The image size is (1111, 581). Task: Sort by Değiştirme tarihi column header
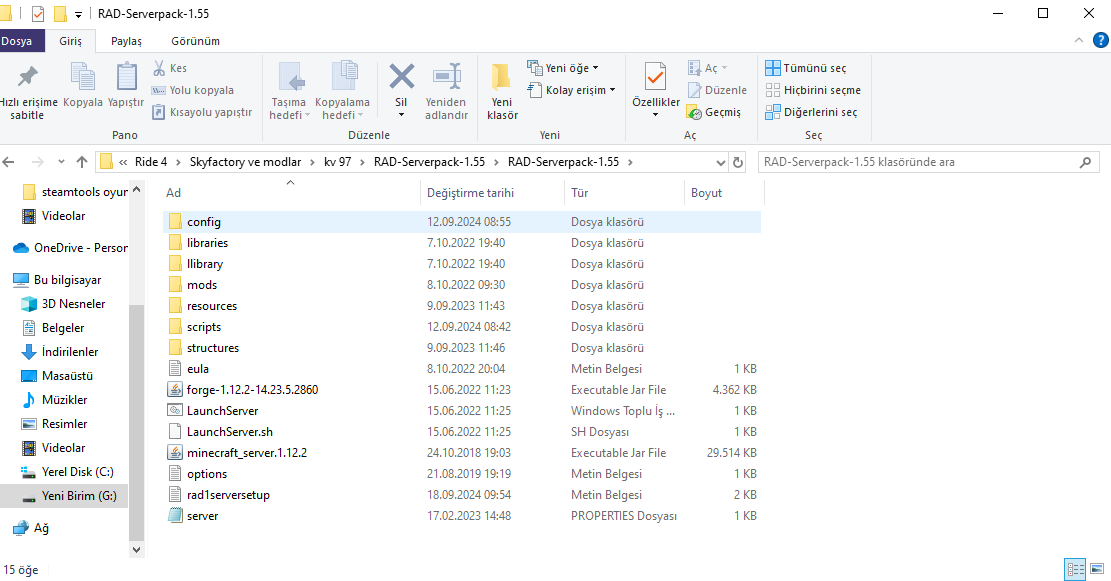pos(470,193)
